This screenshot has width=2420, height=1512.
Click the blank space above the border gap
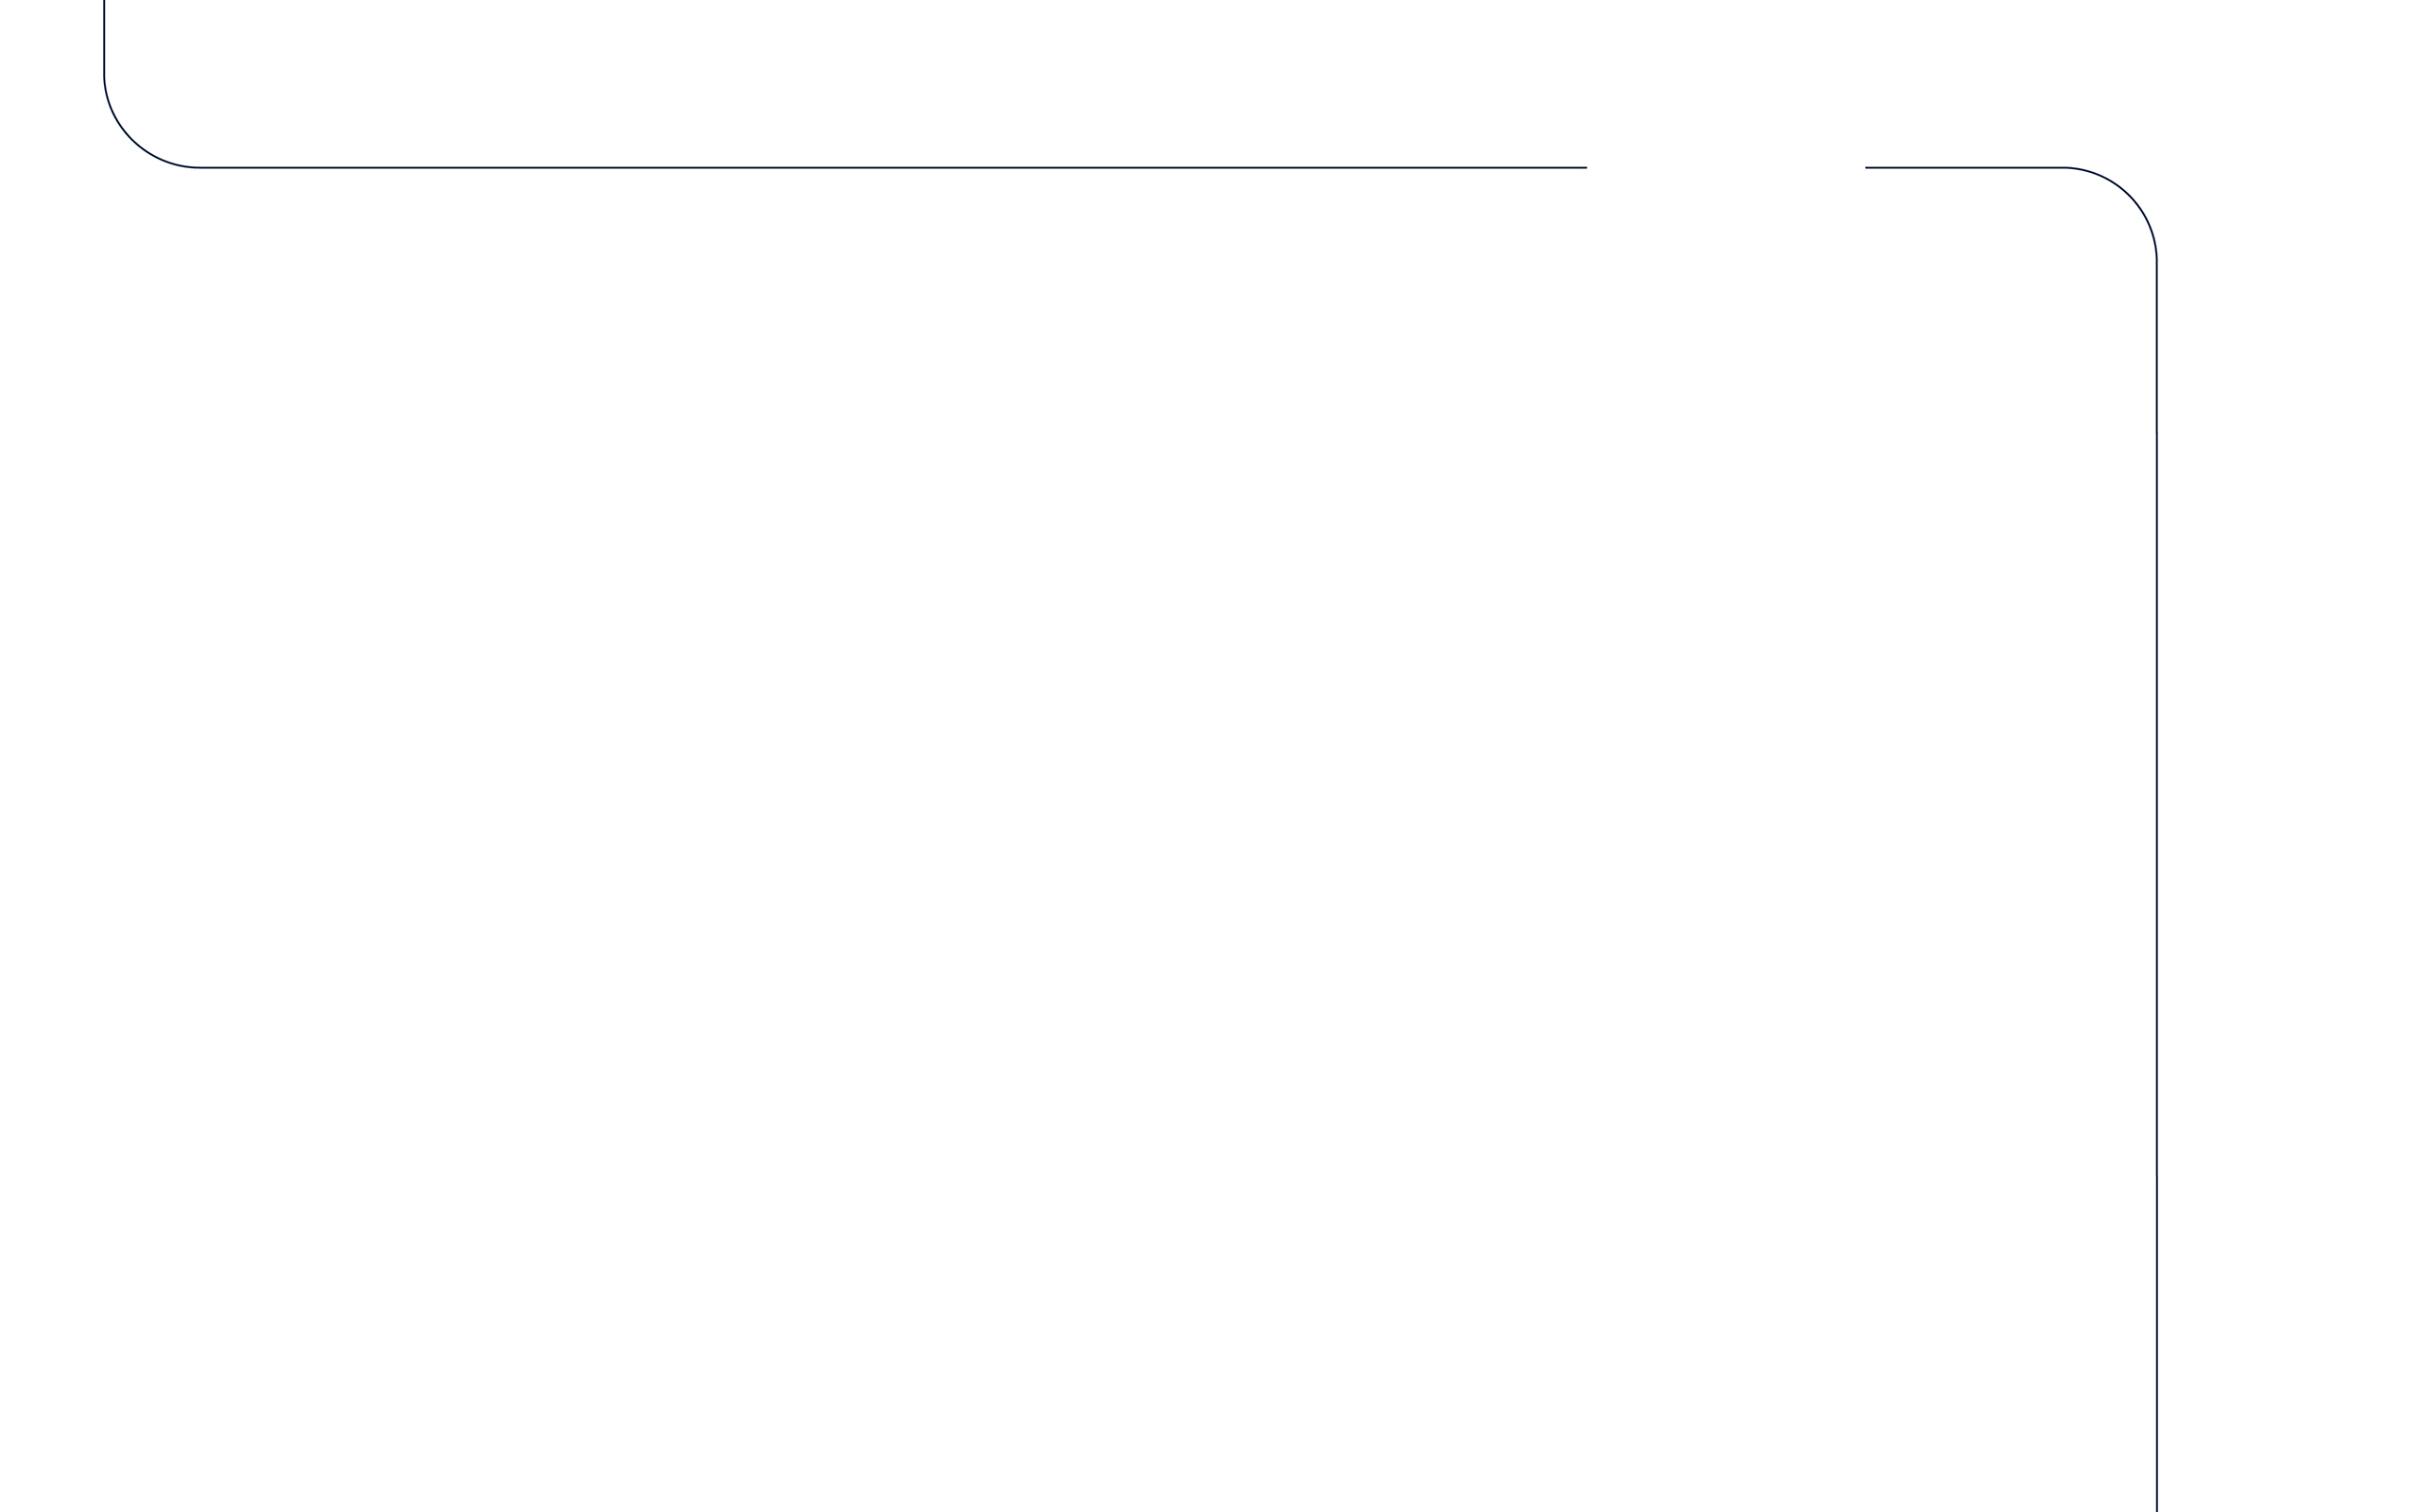click(x=1725, y=80)
